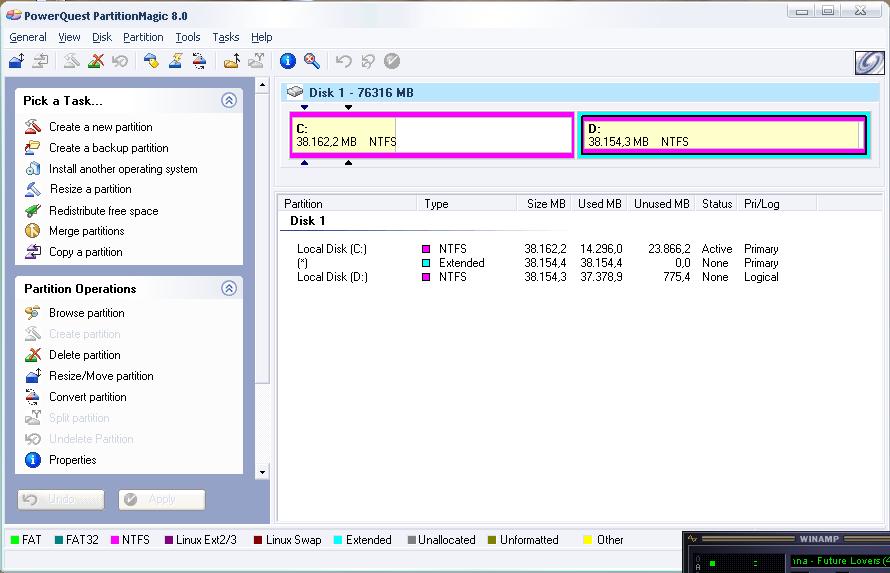The height and width of the screenshot is (573, 890).
Task: Choose Resize a partition task
Action: click(x=90, y=189)
